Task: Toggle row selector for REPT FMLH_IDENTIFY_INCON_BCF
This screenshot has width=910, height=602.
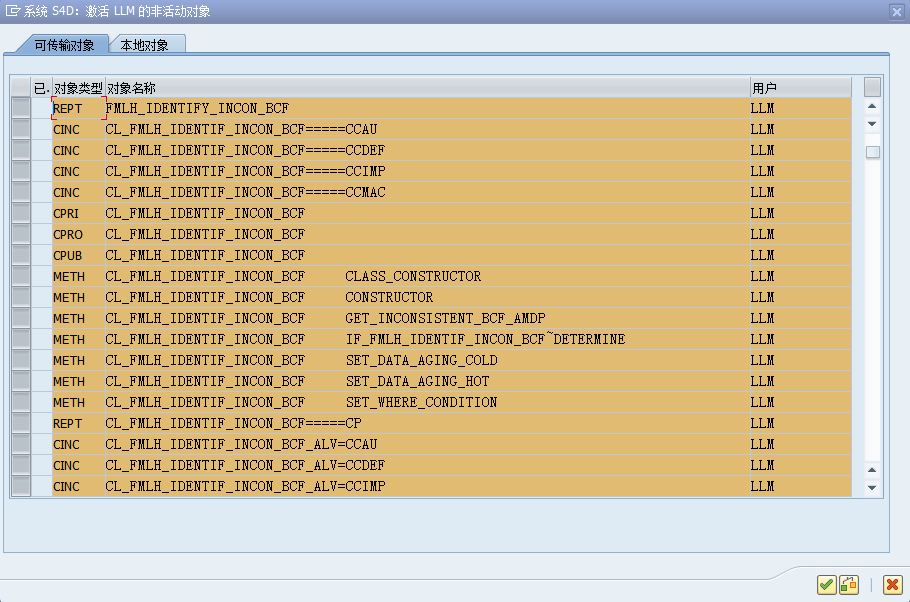Action: 20,108
